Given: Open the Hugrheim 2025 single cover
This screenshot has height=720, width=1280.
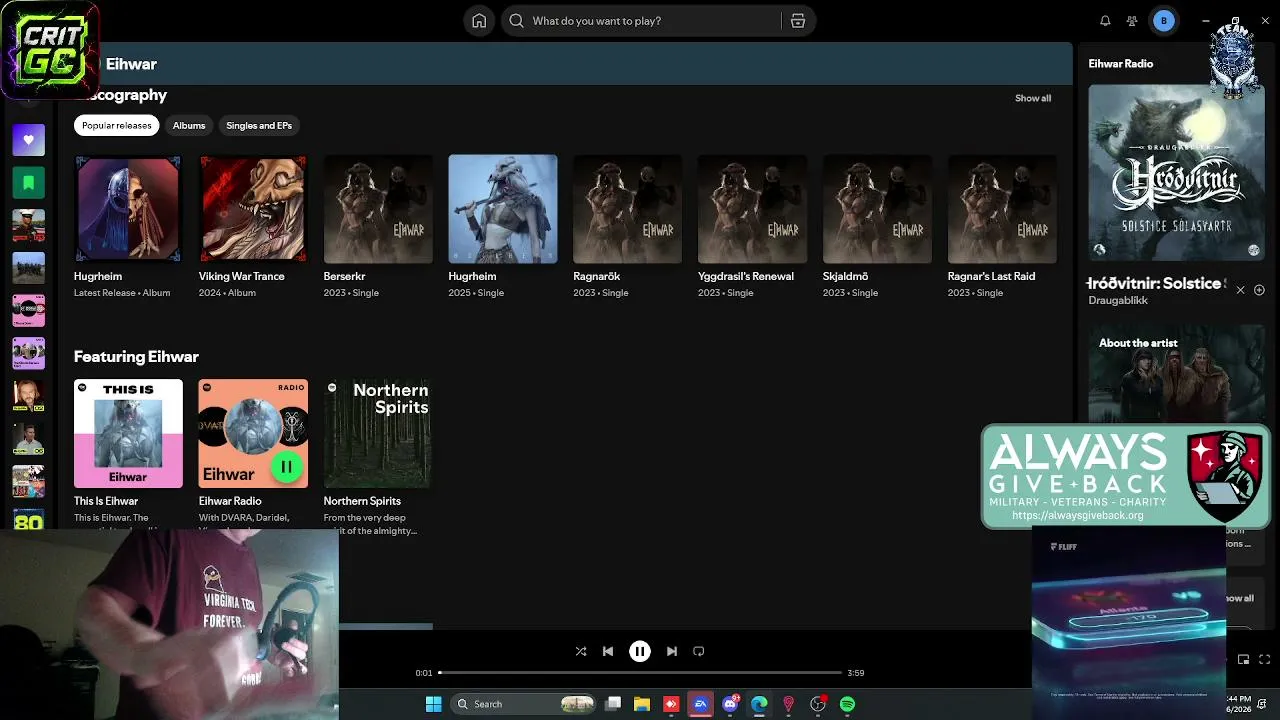Looking at the screenshot, I should [503, 209].
